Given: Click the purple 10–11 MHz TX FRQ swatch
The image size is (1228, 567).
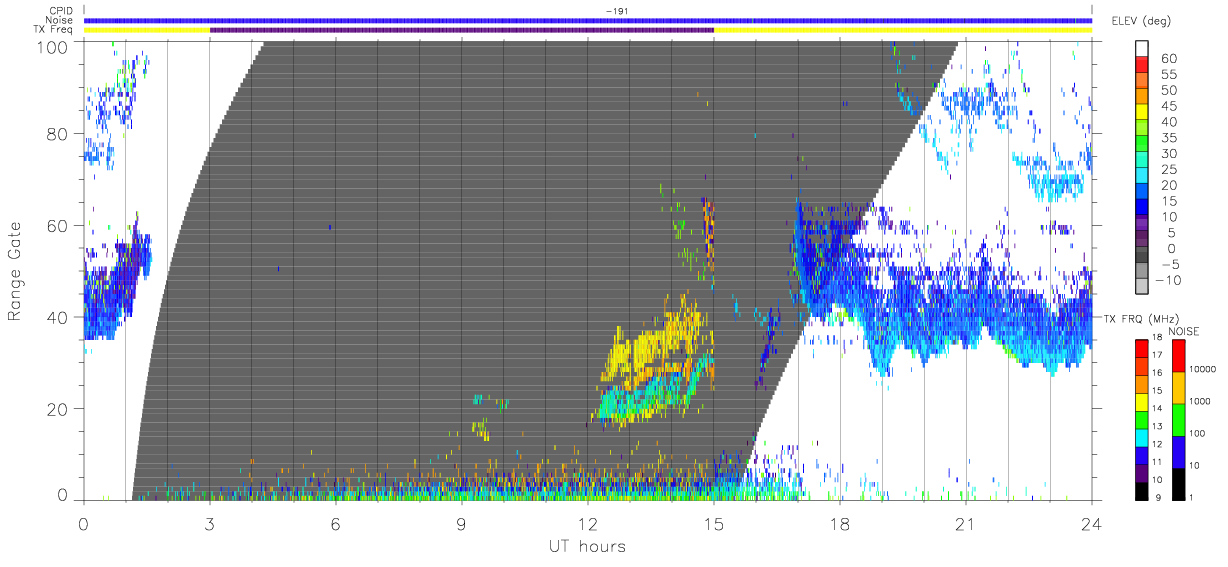Looking at the screenshot, I should pyautogui.click(x=1144, y=471).
